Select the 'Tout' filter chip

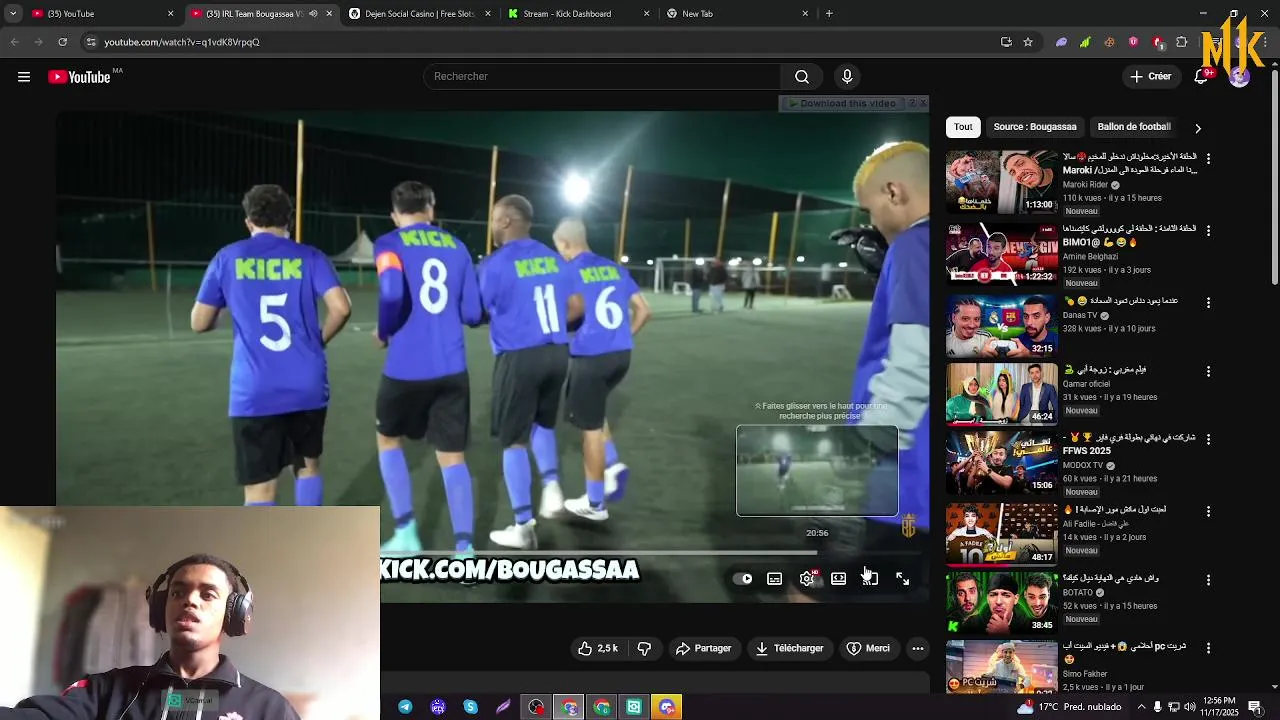pos(963,127)
